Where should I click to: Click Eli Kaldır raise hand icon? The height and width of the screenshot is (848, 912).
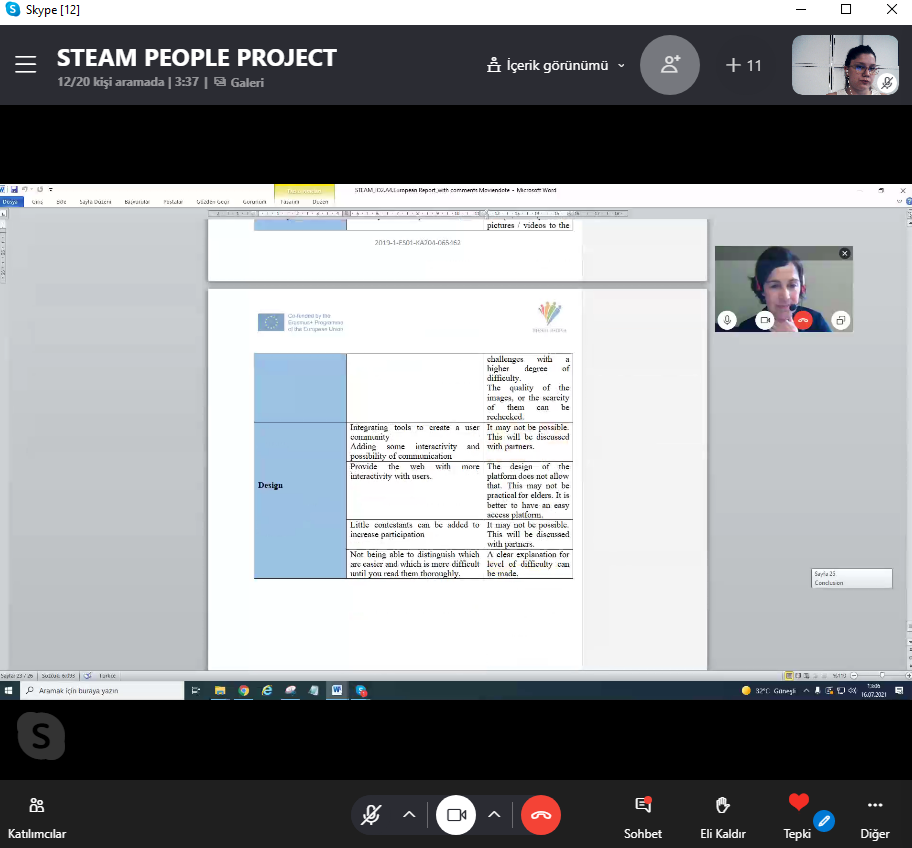pos(722,816)
